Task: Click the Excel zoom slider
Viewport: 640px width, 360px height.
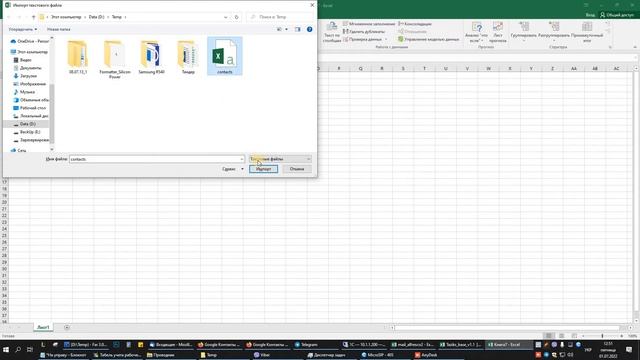Action: click(602, 336)
